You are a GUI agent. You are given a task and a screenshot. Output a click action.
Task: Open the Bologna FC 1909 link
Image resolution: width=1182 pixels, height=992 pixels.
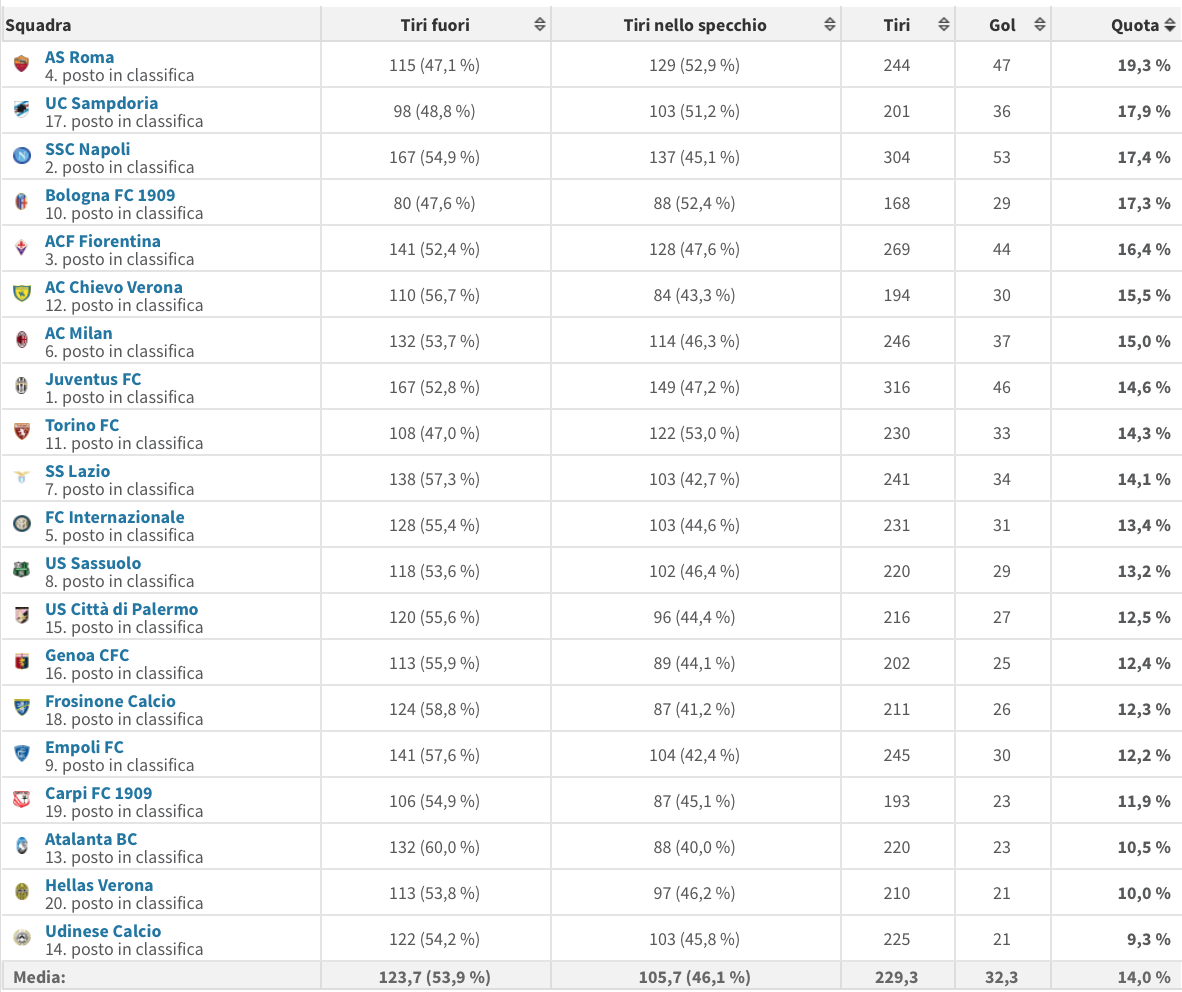110,195
